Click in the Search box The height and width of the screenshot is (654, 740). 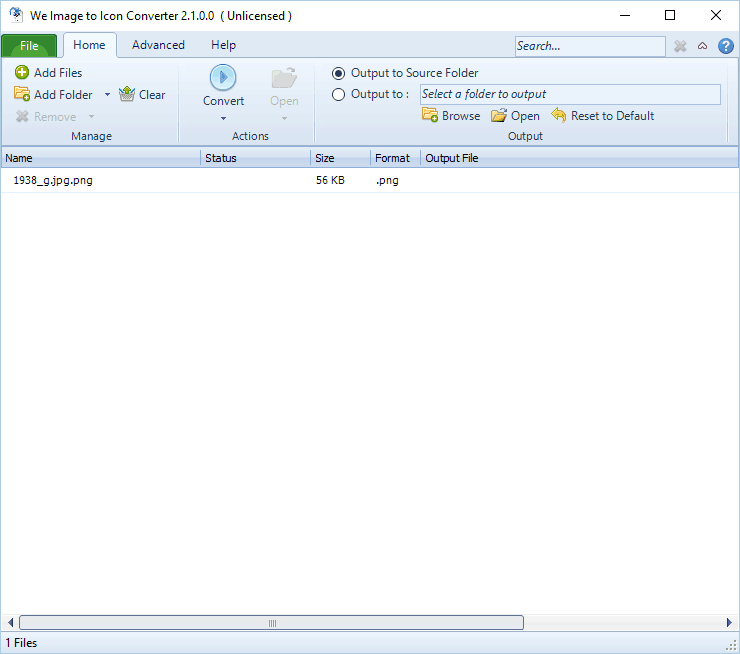[590, 46]
